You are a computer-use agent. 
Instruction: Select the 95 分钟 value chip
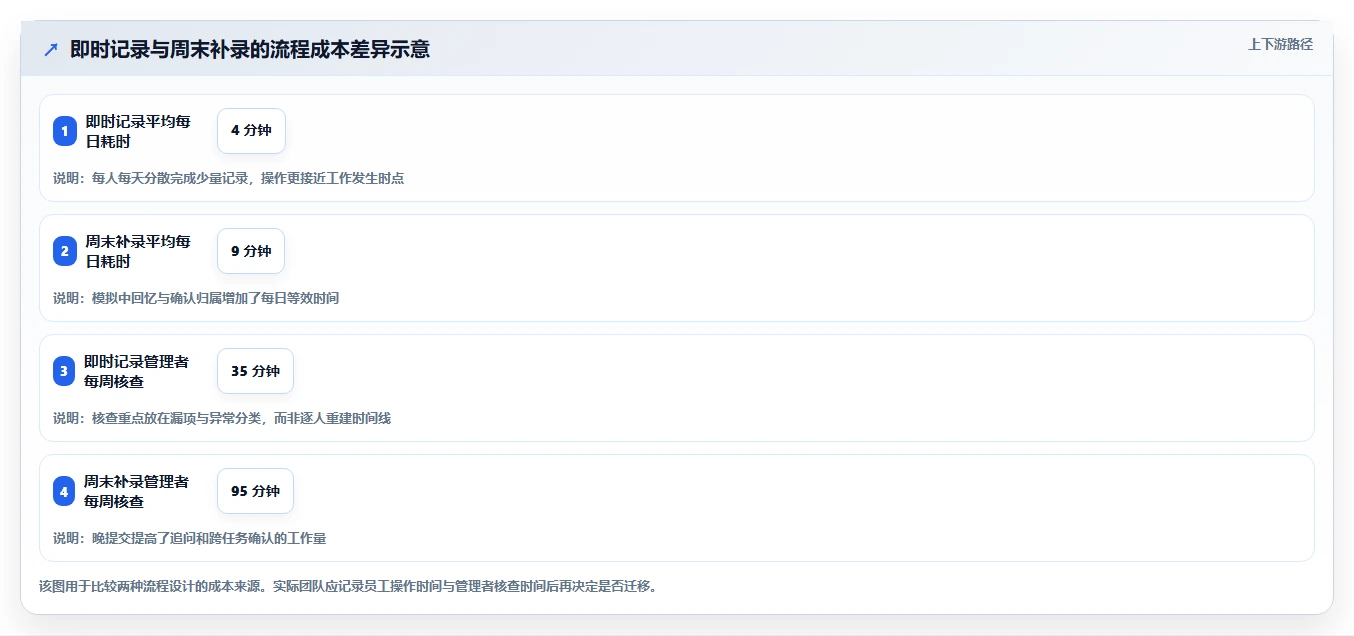pos(255,491)
